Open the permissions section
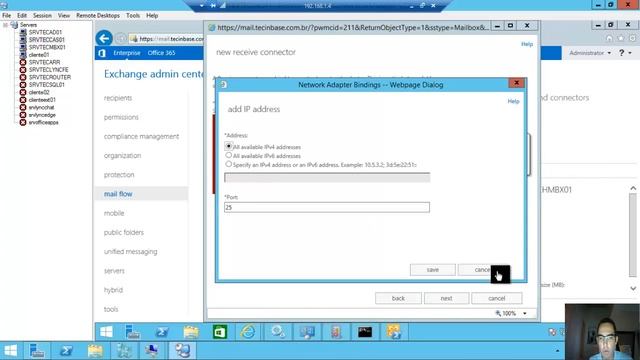This screenshot has height=360, width=640. coord(121,117)
